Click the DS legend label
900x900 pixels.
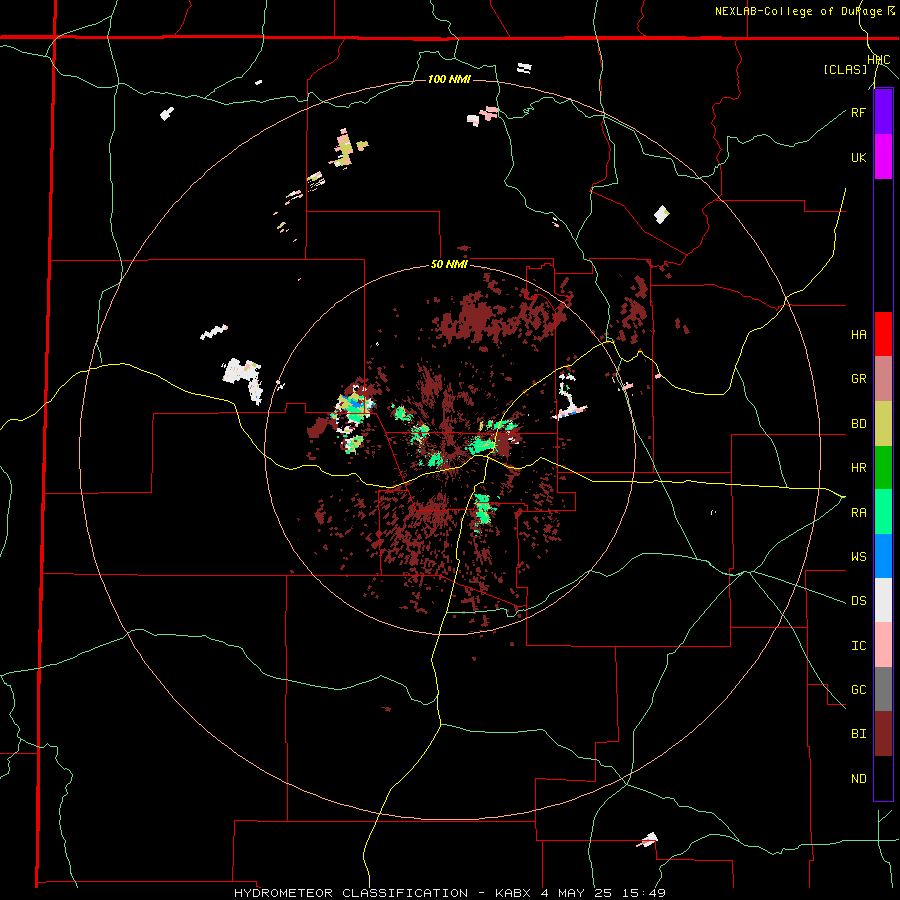tap(858, 600)
